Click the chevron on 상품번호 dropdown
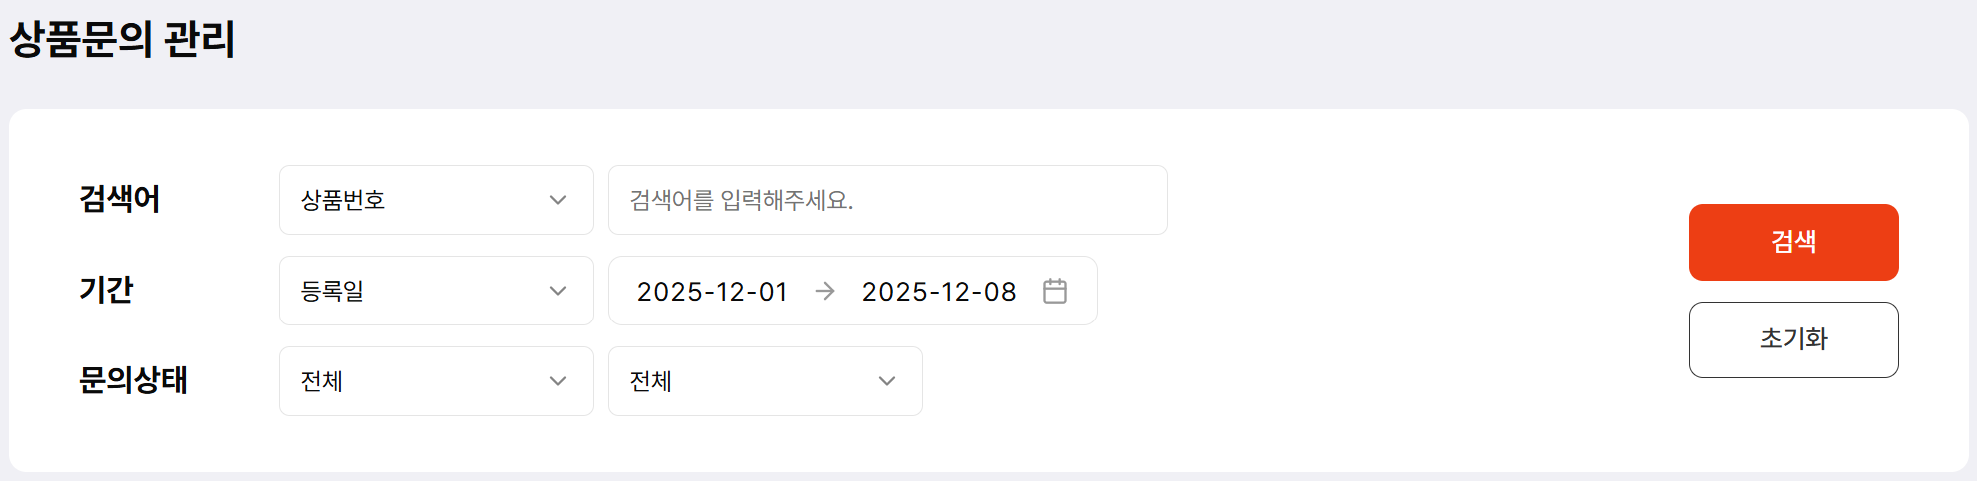The image size is (1977, 481). tap(558, 200)
